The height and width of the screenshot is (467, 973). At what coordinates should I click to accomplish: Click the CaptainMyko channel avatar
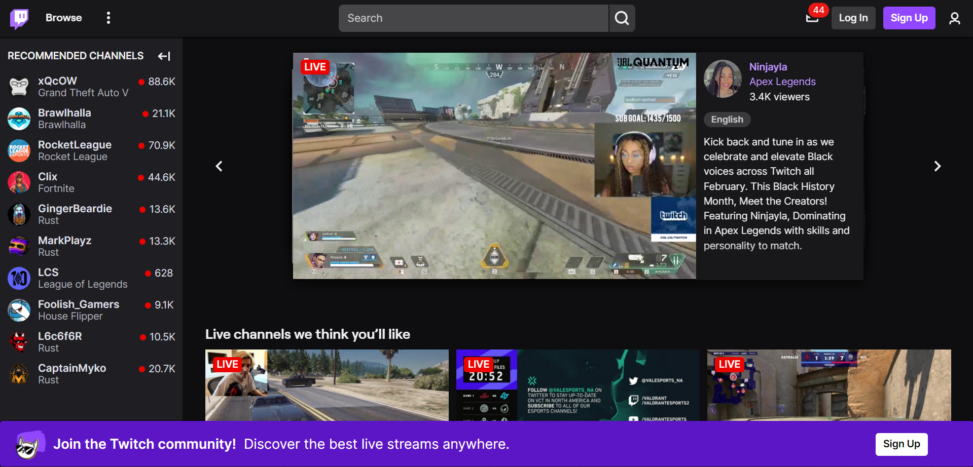[x=19, y=375]
